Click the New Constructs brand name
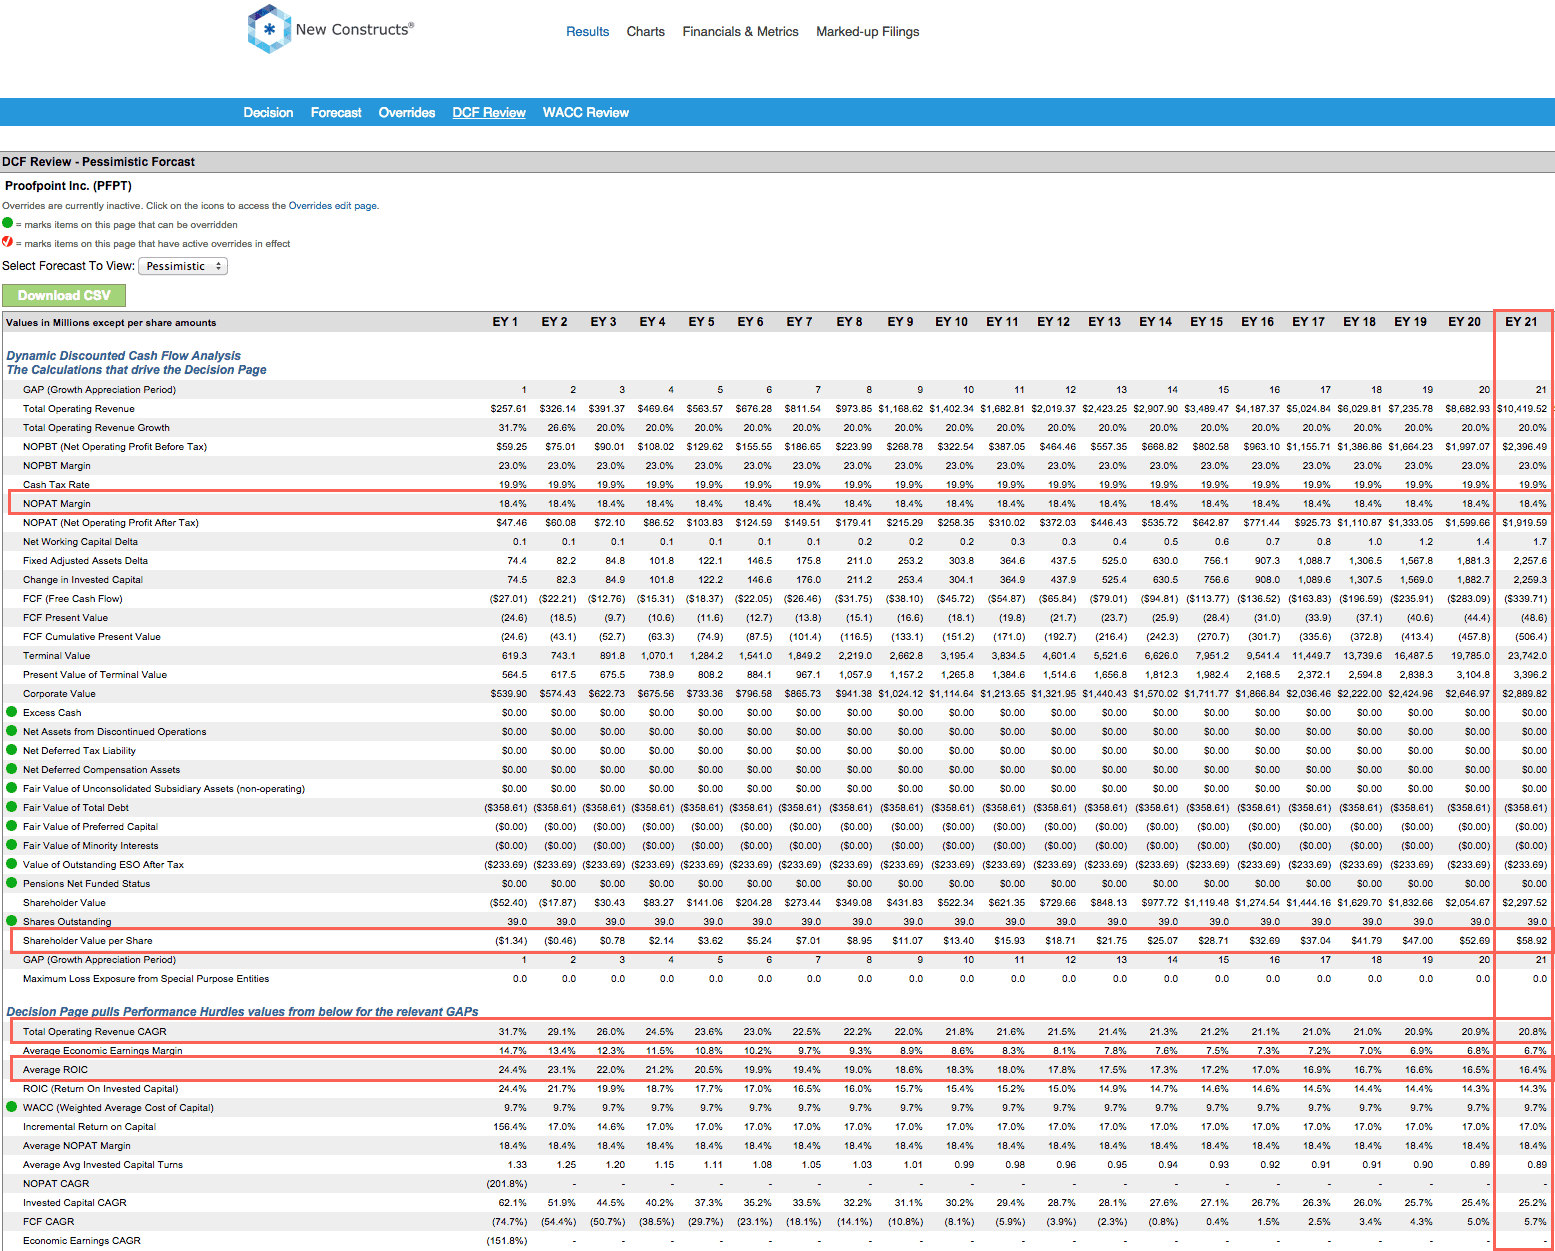This screenshot has width=1555, height=1251. pyautogui.click(x=354, y=29)
